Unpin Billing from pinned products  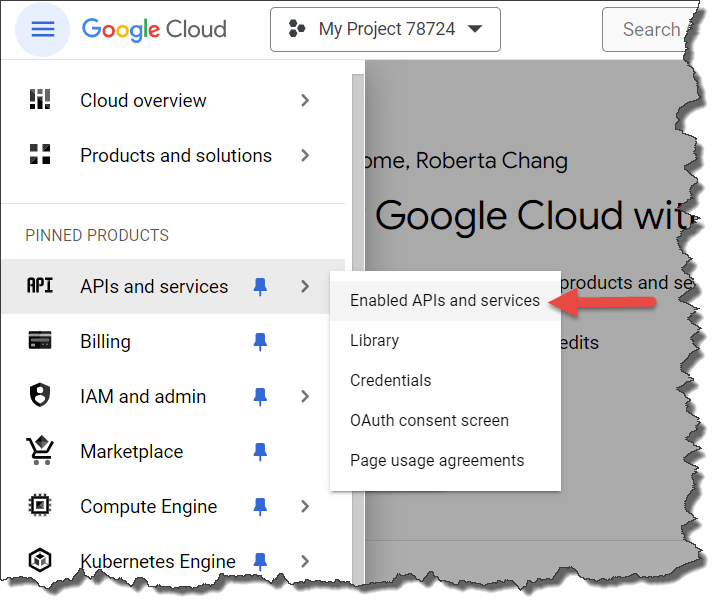260,342
